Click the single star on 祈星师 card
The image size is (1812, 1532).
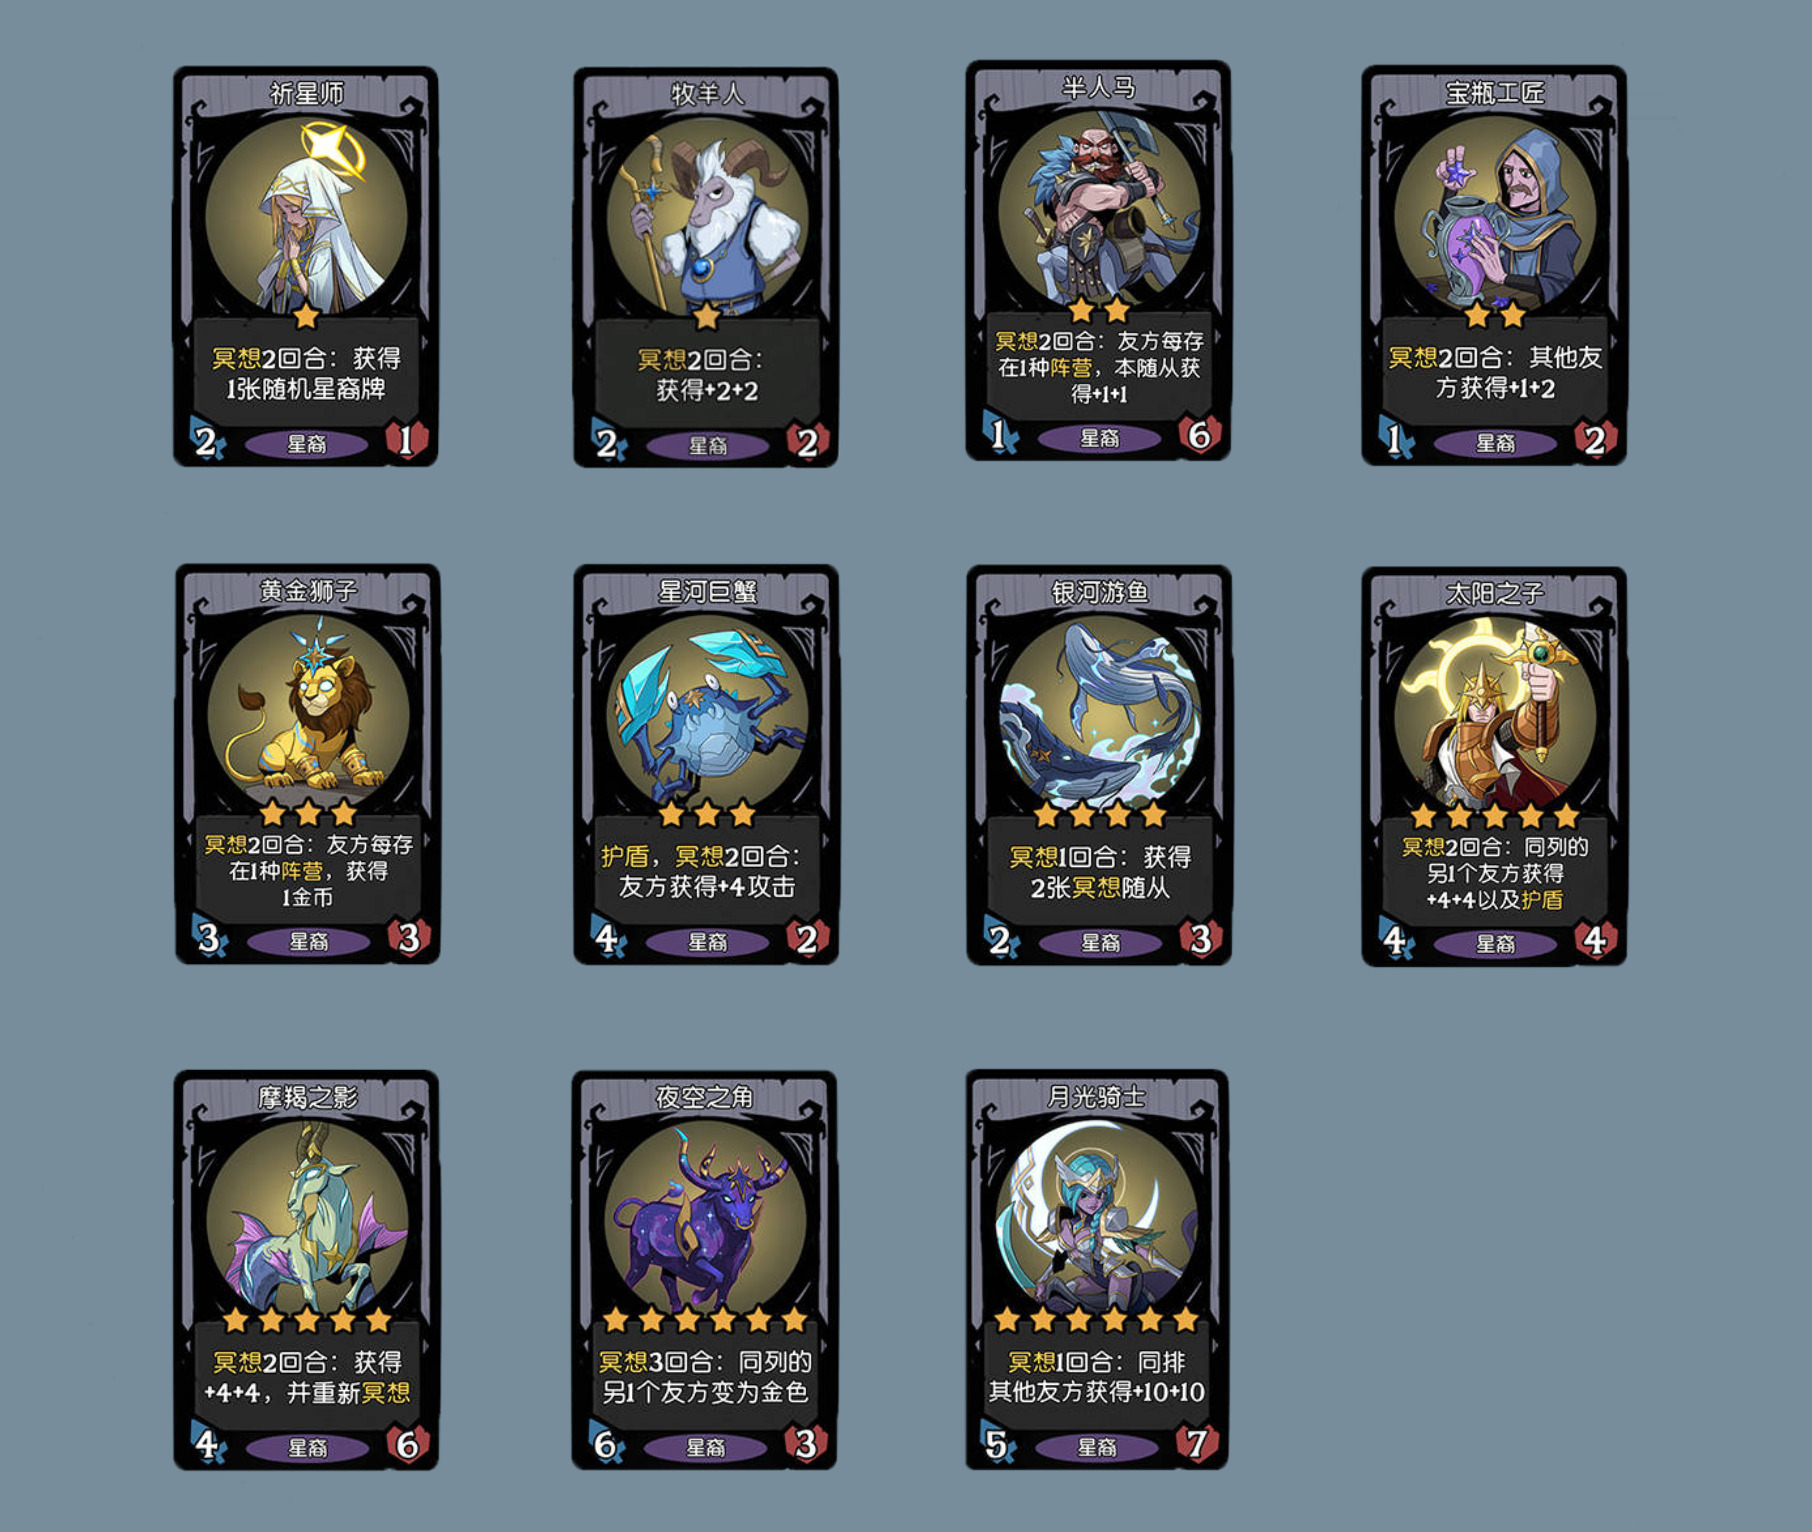pos(306,317)
